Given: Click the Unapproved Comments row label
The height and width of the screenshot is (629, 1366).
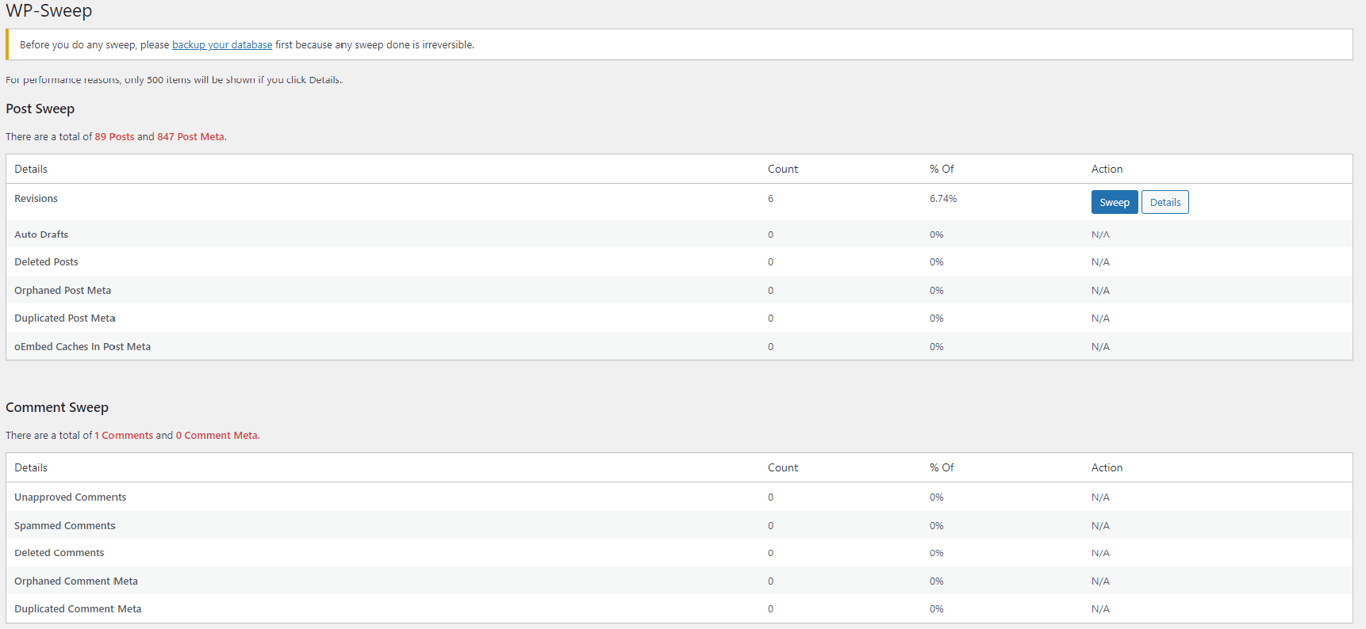Looking at the screenshot, I should coord(70,496).
